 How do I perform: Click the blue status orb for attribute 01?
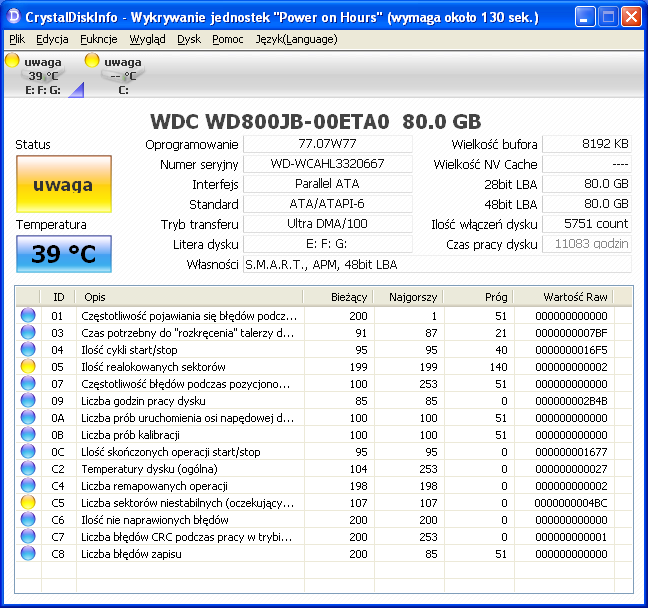pyautogui.click(x=28, y=315)
